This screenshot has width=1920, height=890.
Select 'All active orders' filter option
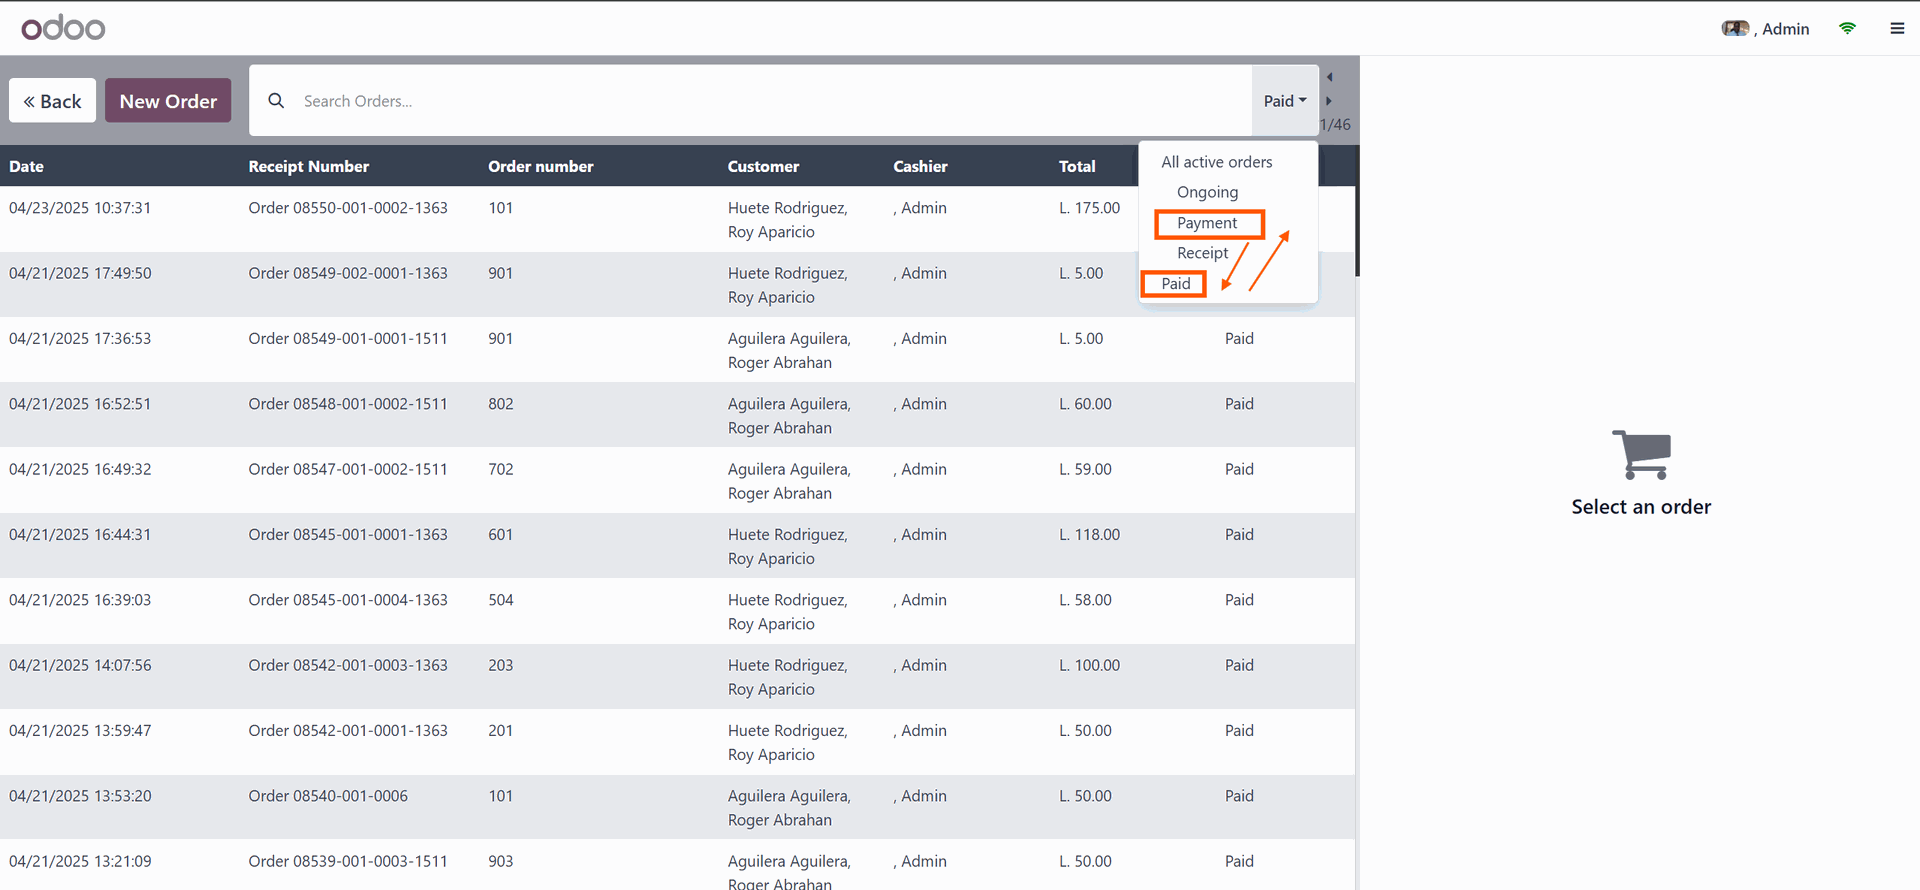click(1216, 162)
